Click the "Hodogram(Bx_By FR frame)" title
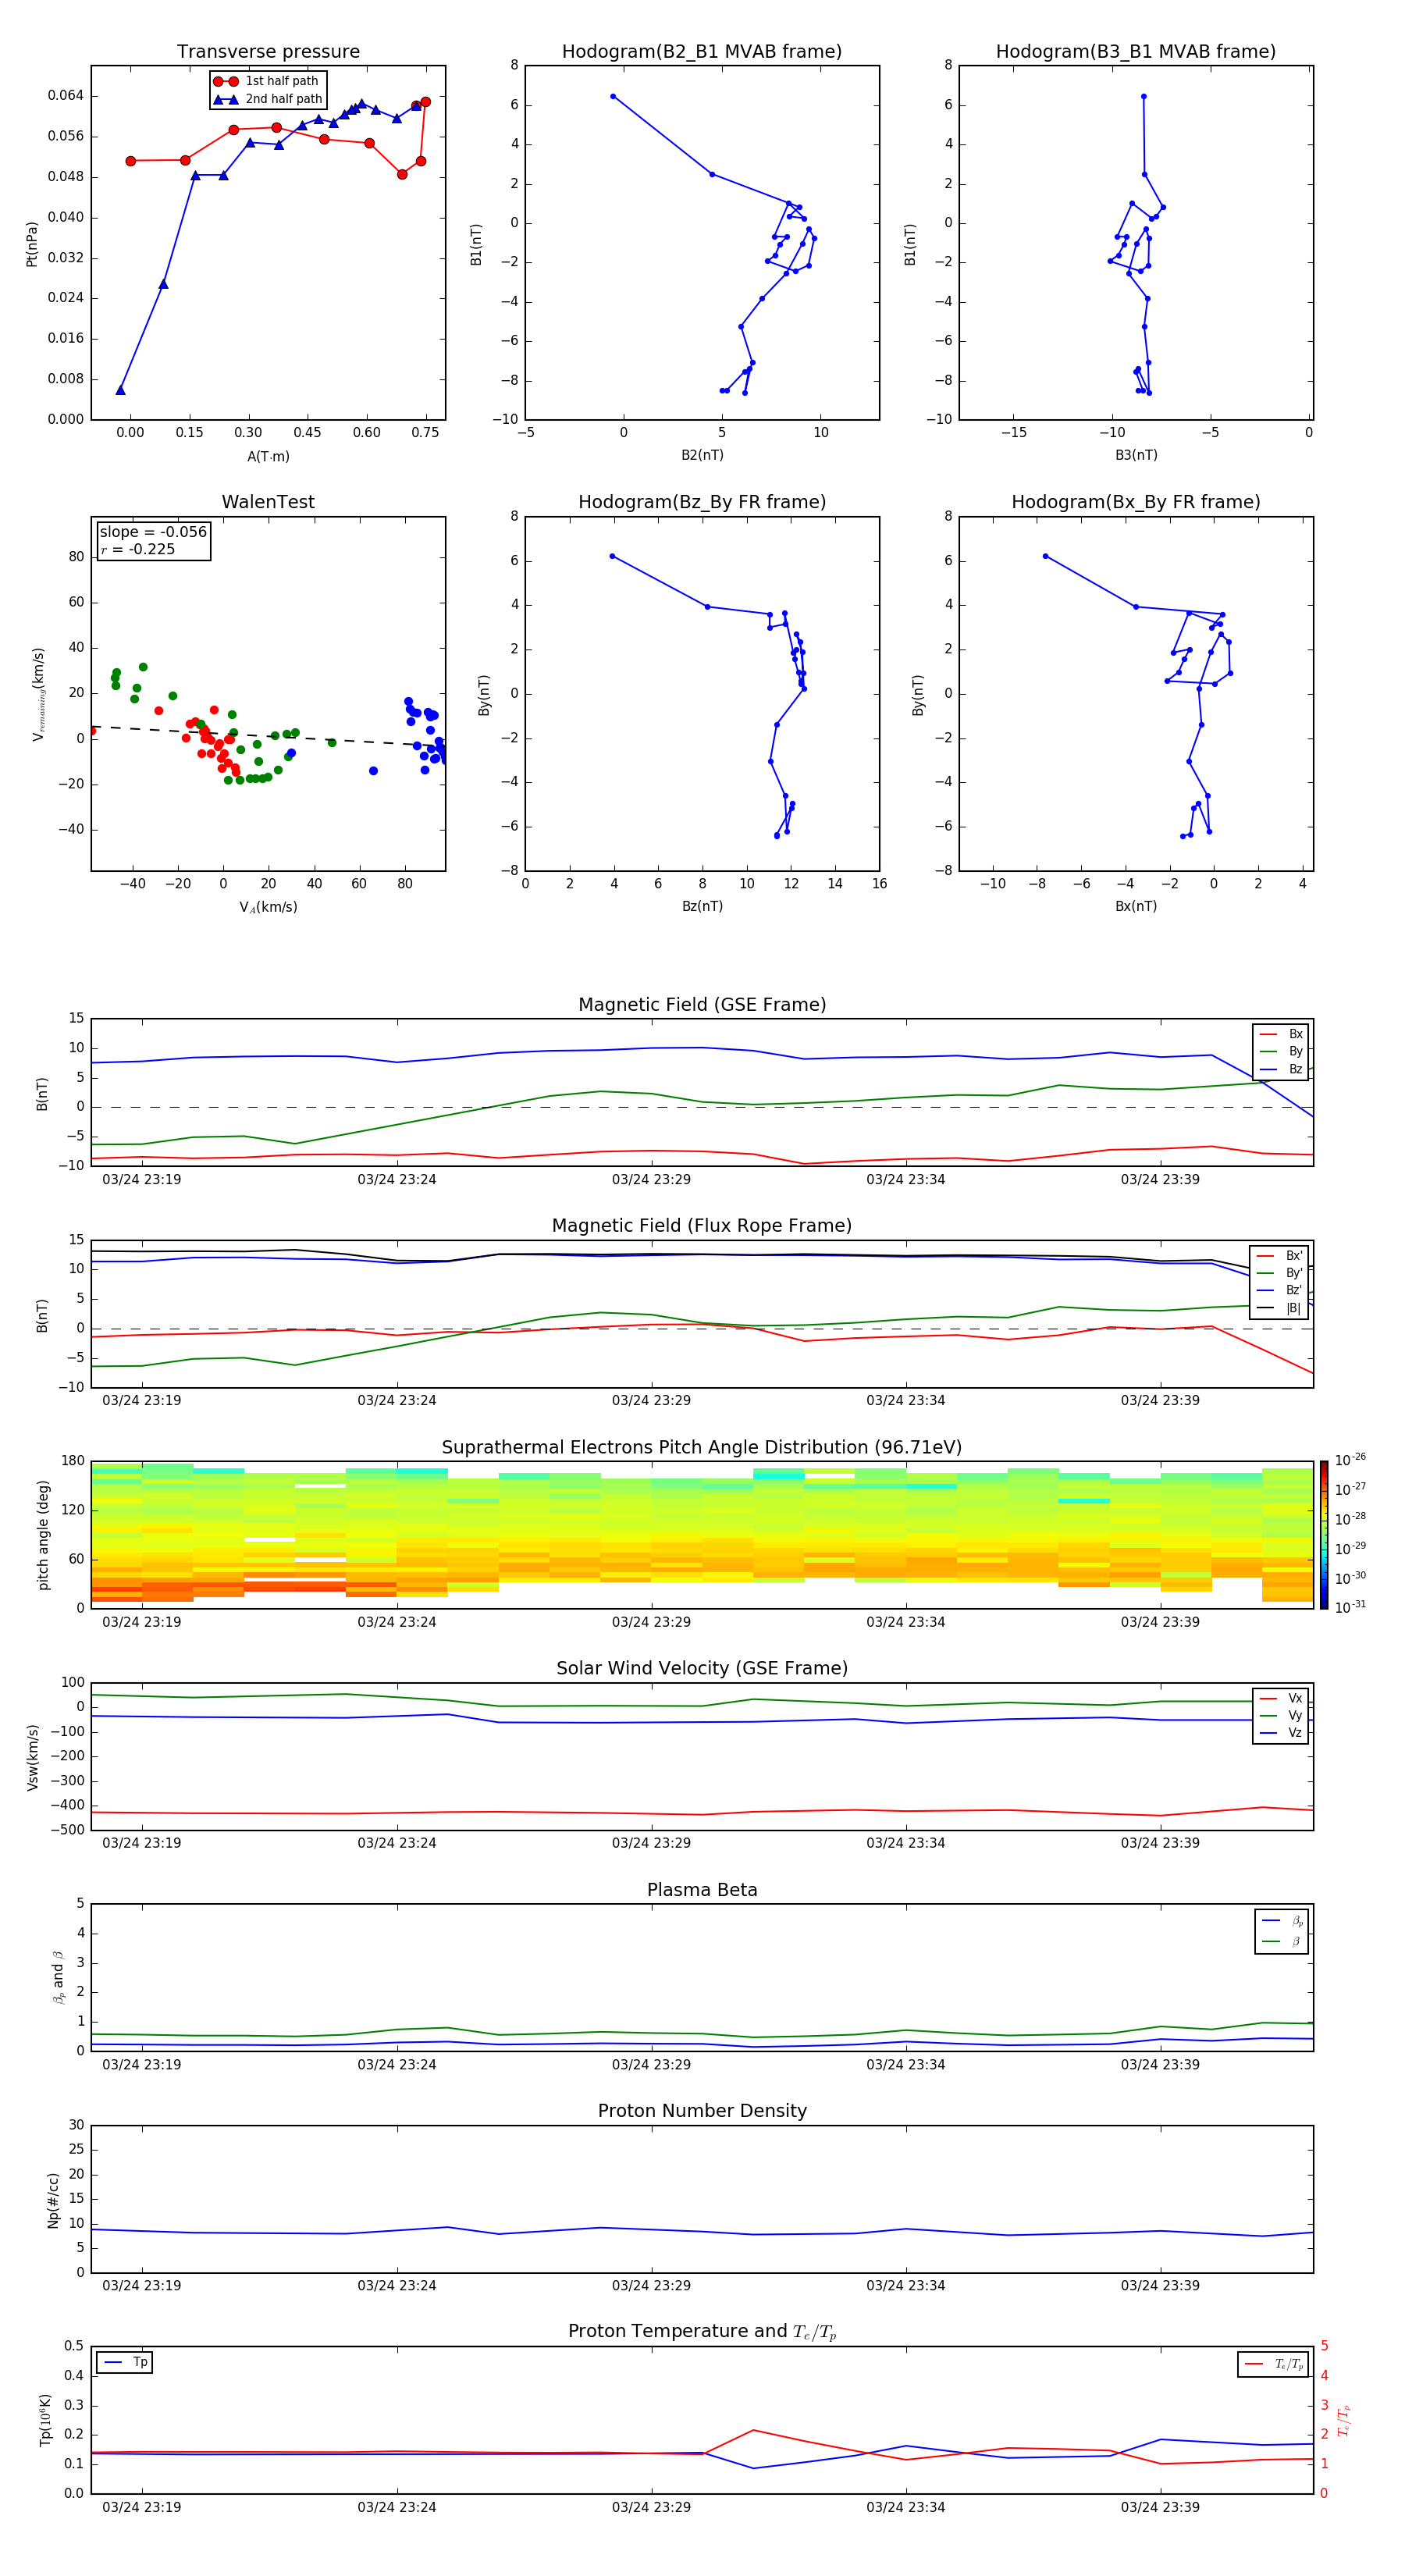The height and width of the screenshot is (2576, 1405). tap(1136, 502)
